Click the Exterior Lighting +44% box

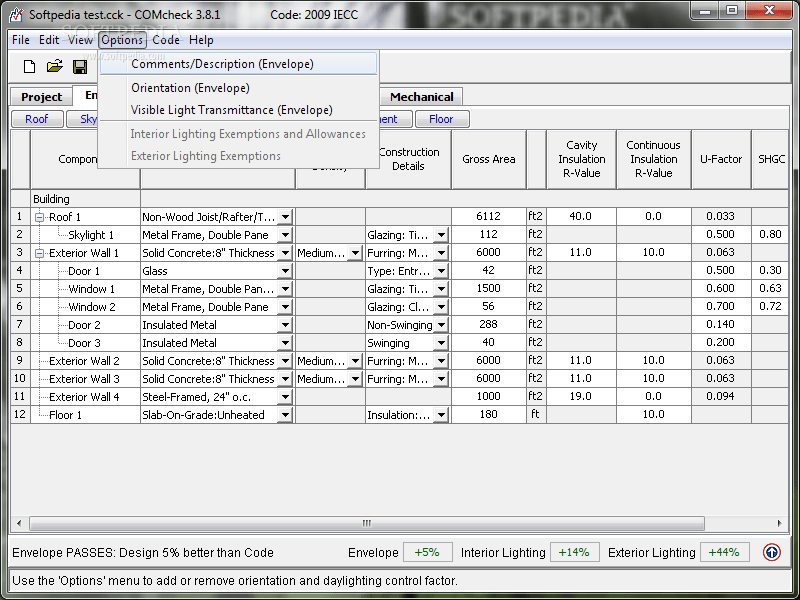(x=724, y=552)
